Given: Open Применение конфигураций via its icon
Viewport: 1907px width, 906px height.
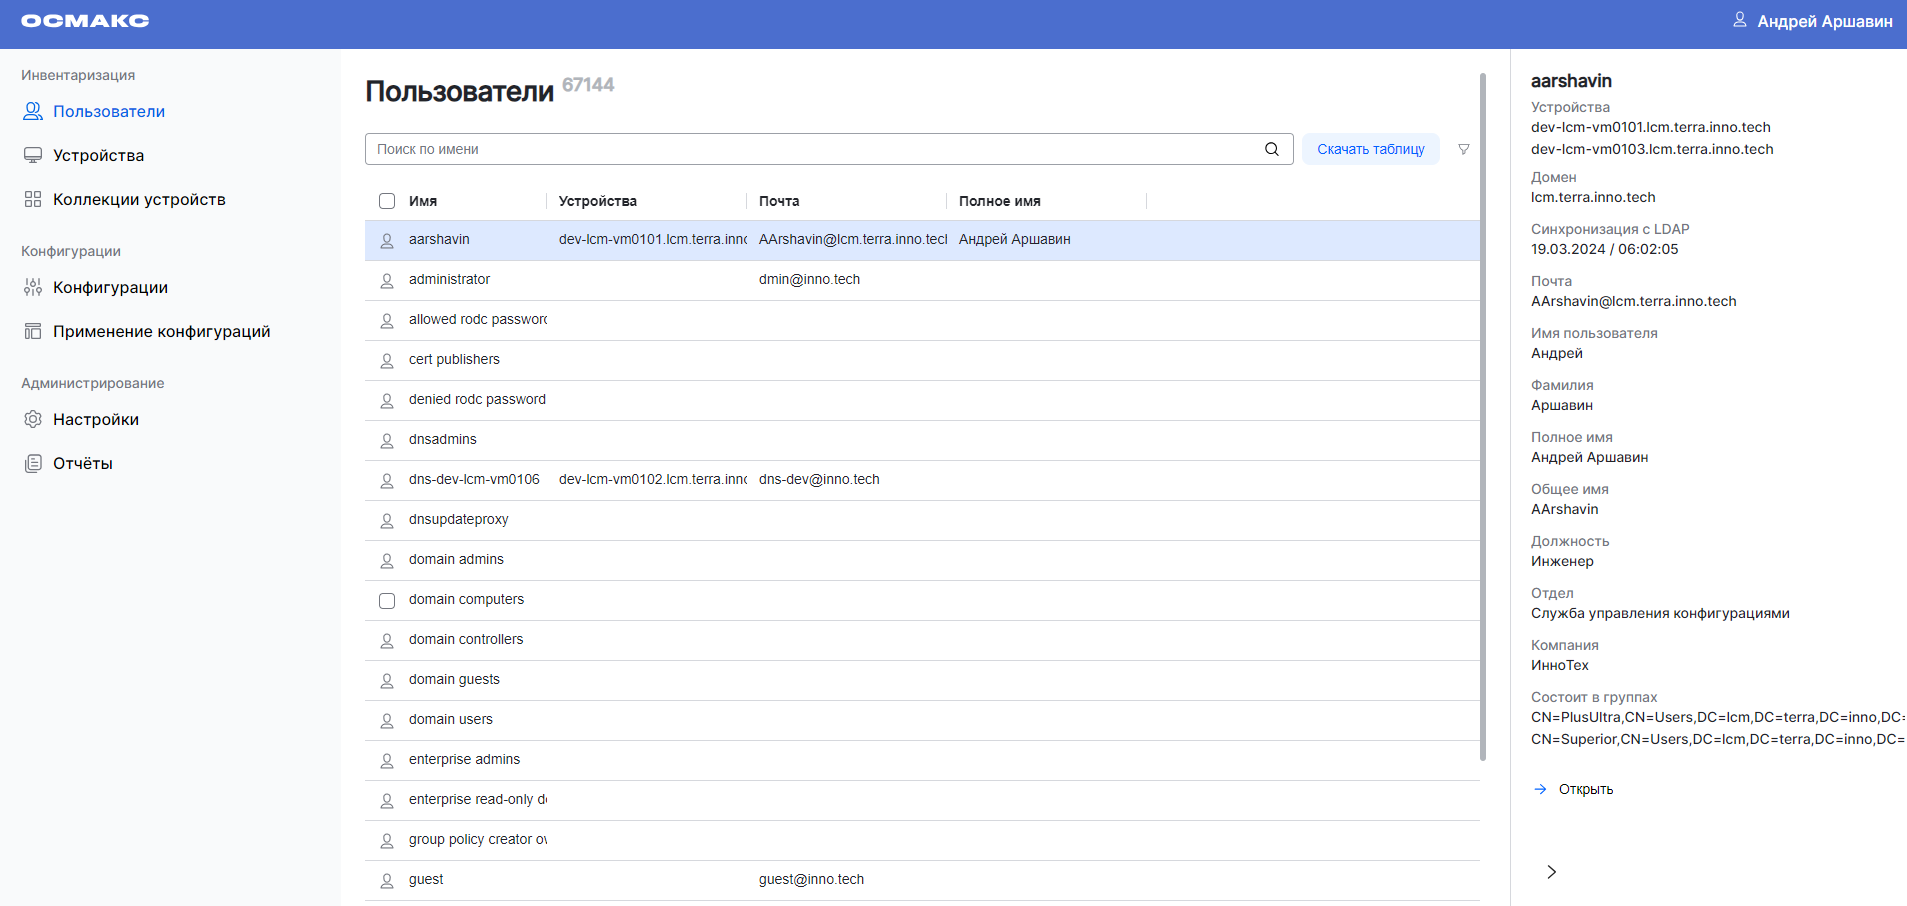Looking at the screenshot, I should point(31,330).
